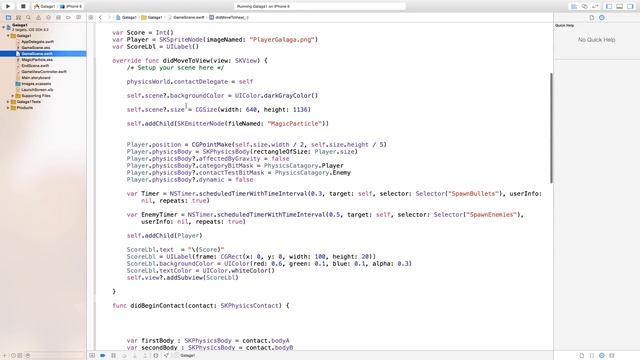Hide the debug area button
Screen dimensions: 640x360
(x=92, y=356)
